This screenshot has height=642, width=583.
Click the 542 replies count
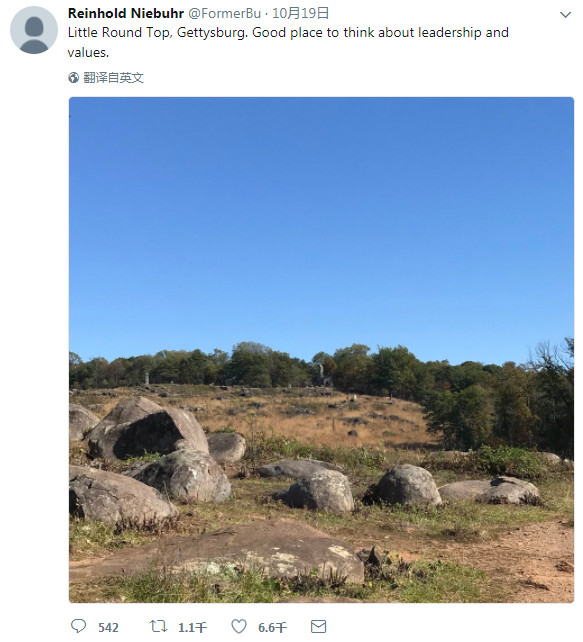(x=108, y=627)
